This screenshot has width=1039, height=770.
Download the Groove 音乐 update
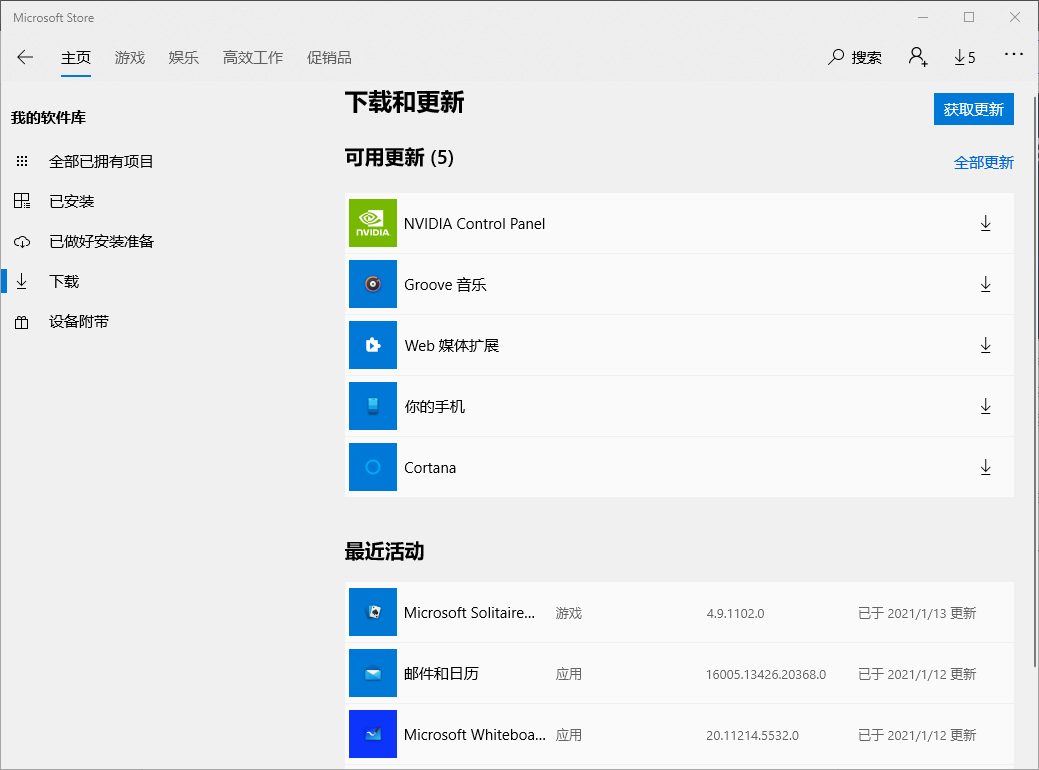(x=985, y=284)
